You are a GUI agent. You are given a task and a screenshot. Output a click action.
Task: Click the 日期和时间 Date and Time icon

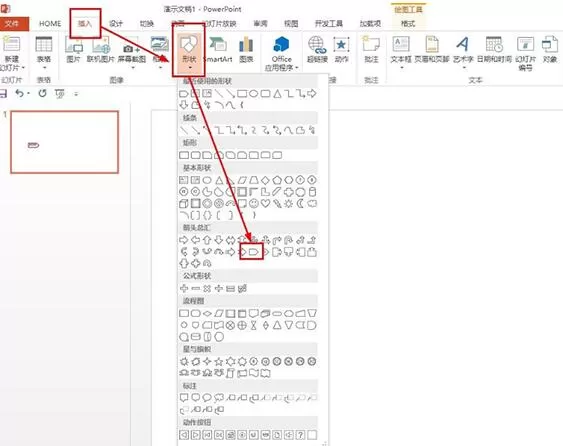(x=494, y=45)
